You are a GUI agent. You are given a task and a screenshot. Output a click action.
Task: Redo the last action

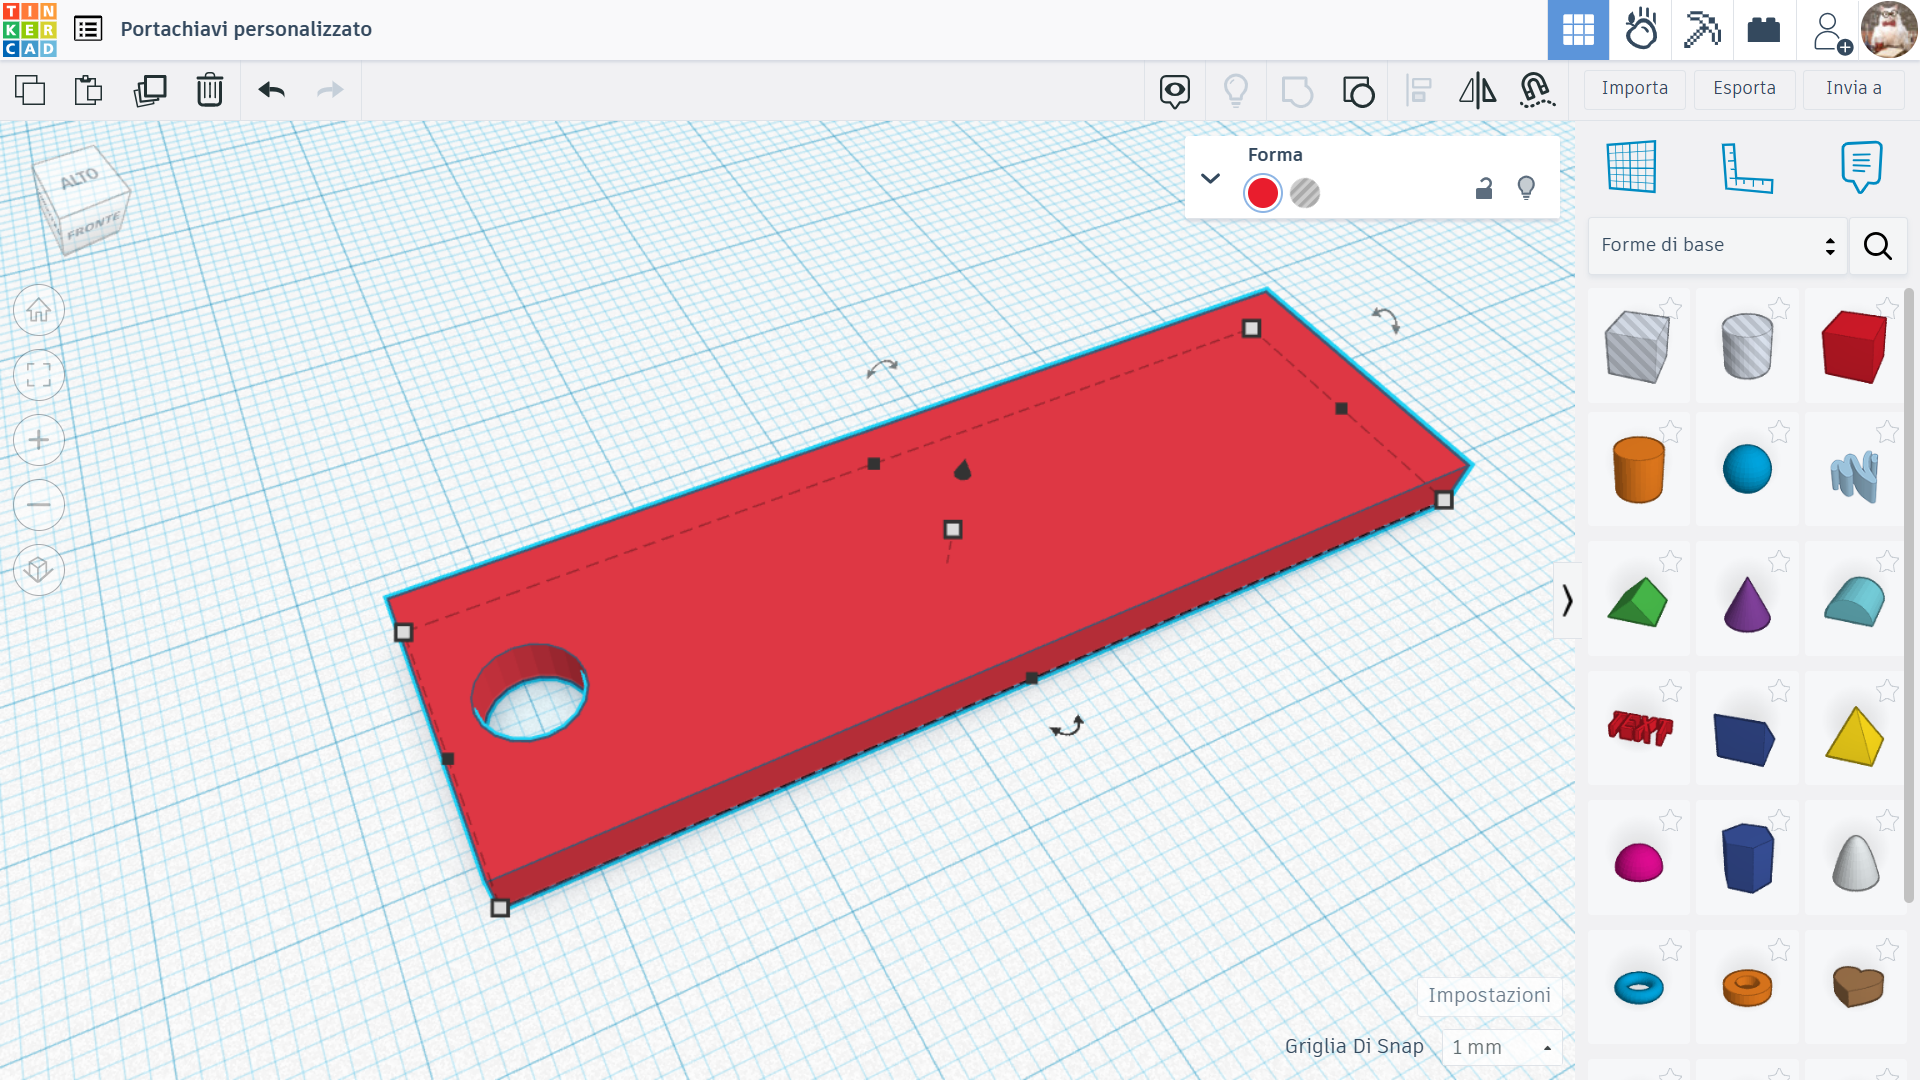click(x=330, y=90)
